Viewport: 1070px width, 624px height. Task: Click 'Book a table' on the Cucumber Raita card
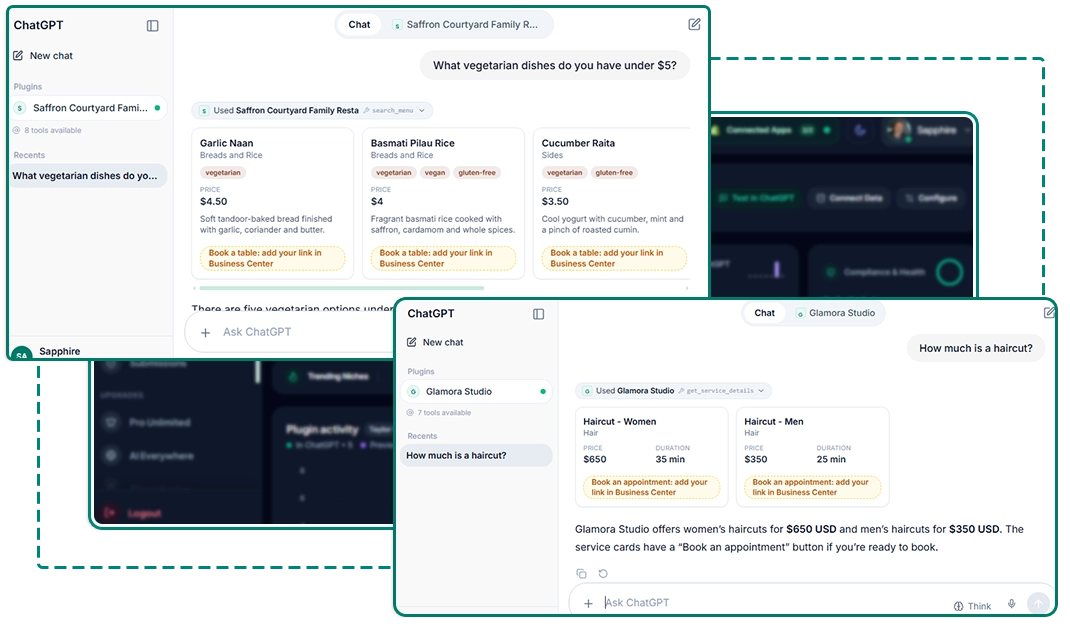tap(613, 258)
